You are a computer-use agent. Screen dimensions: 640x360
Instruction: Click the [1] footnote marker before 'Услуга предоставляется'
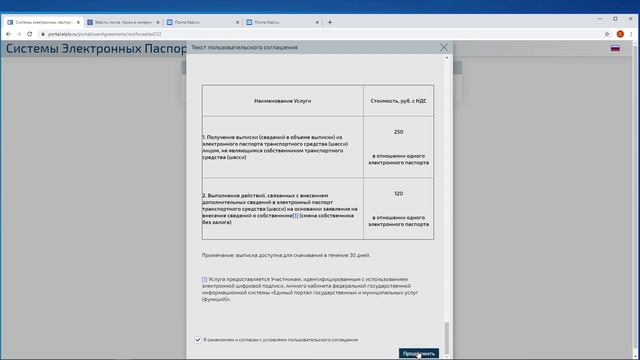[204, 279]
